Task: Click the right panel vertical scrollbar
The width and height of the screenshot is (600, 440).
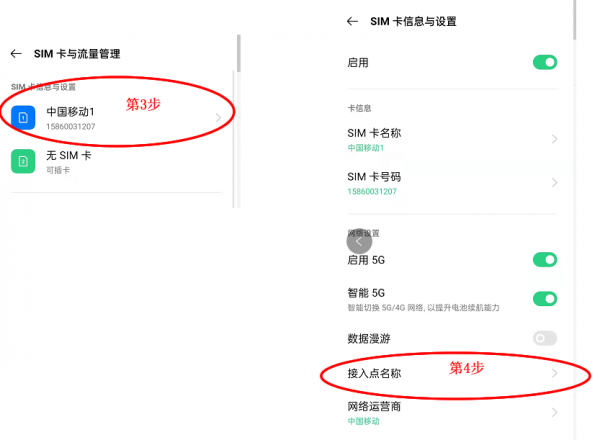Action: [x=574, y=20]
